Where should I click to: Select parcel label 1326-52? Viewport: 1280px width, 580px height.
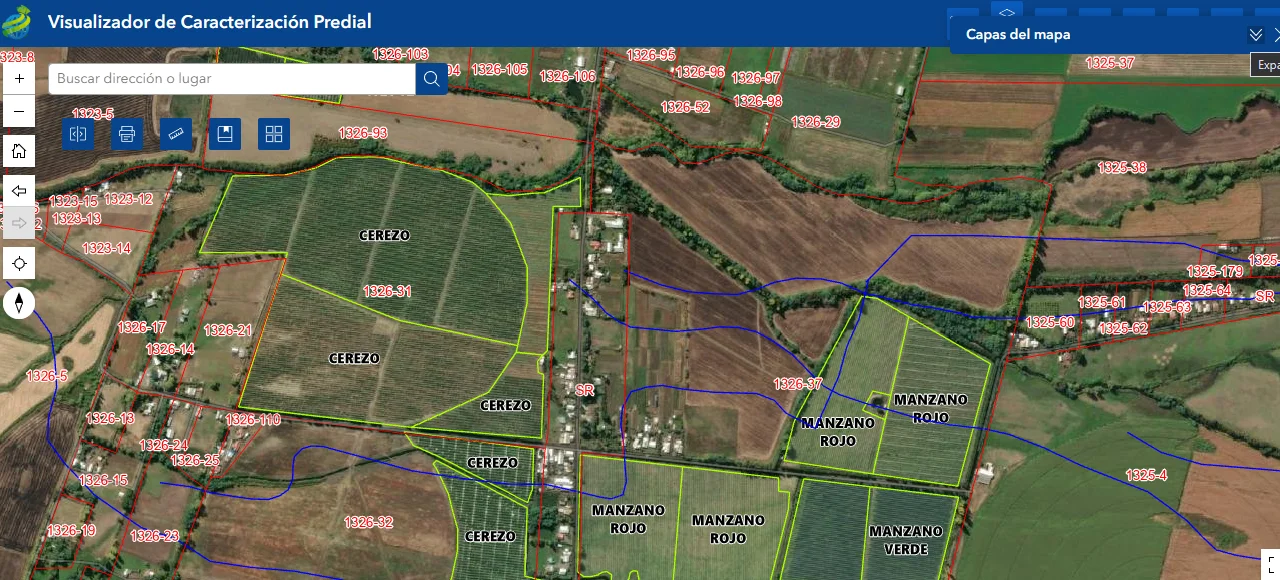[x=685, y=107]
